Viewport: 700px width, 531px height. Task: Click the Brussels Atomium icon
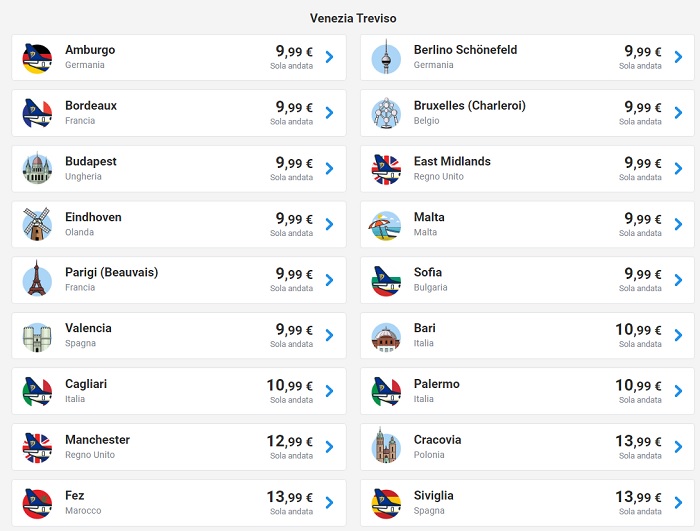386,113
